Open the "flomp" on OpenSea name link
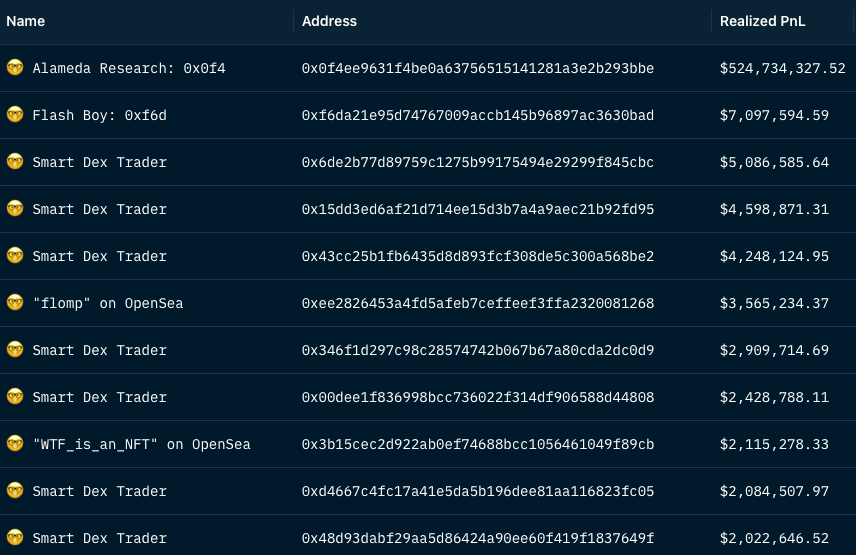This screenshot has width=856, height=555. tap(107, 303)
